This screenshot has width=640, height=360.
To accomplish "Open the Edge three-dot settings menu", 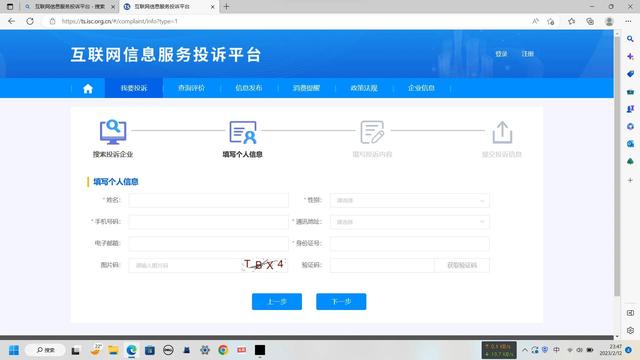I will coord(628,21).
